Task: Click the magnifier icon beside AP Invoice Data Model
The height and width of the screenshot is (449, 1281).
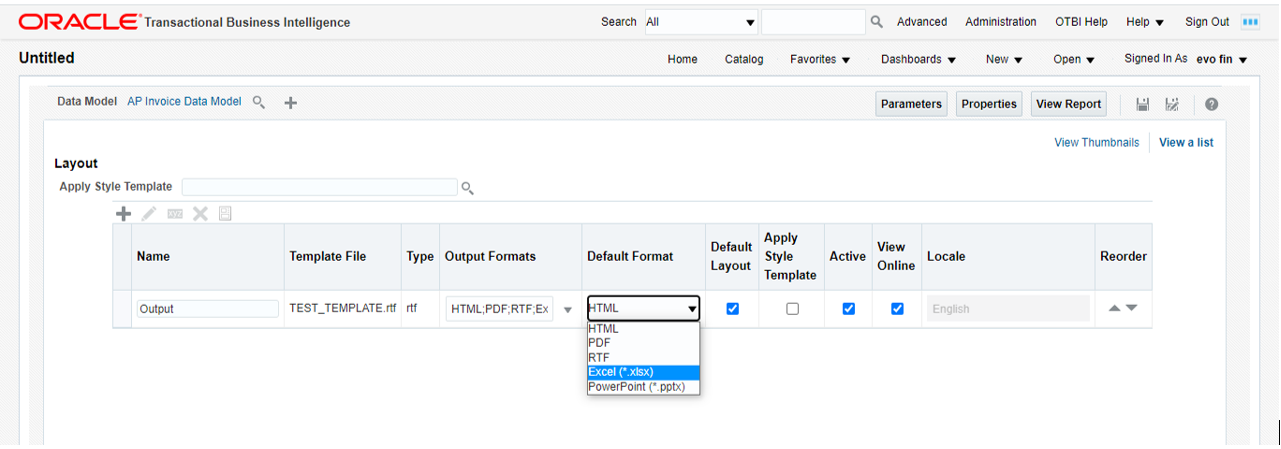Action: point(259,102)
